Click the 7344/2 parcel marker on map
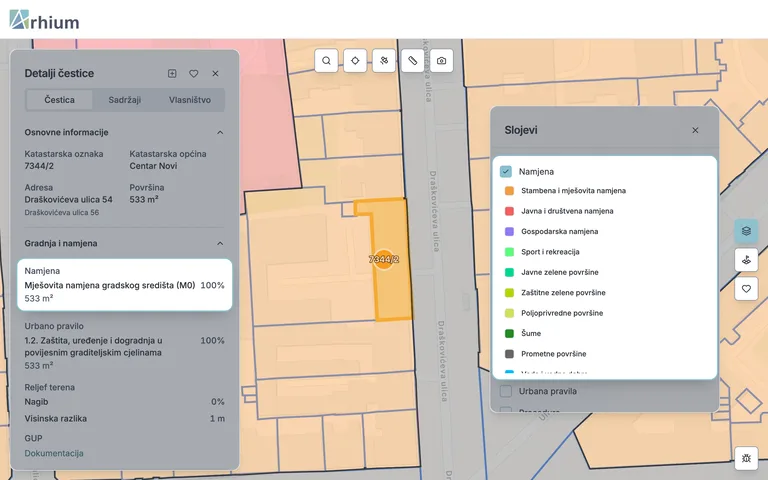The image size is (768, 480). coord(384,260)
